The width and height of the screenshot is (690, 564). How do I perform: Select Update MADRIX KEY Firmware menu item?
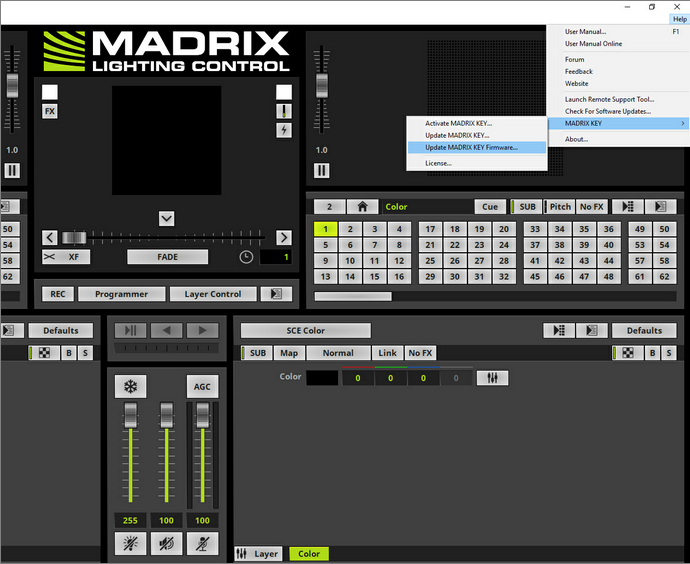[471, 147]
